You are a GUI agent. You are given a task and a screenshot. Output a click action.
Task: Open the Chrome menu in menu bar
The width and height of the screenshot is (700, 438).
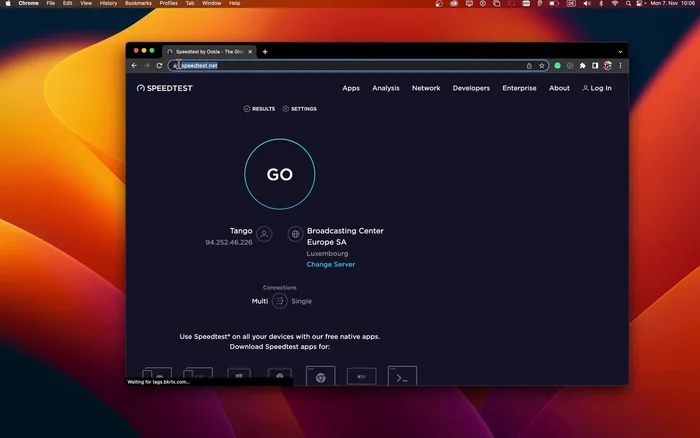(x=28, y=3)
